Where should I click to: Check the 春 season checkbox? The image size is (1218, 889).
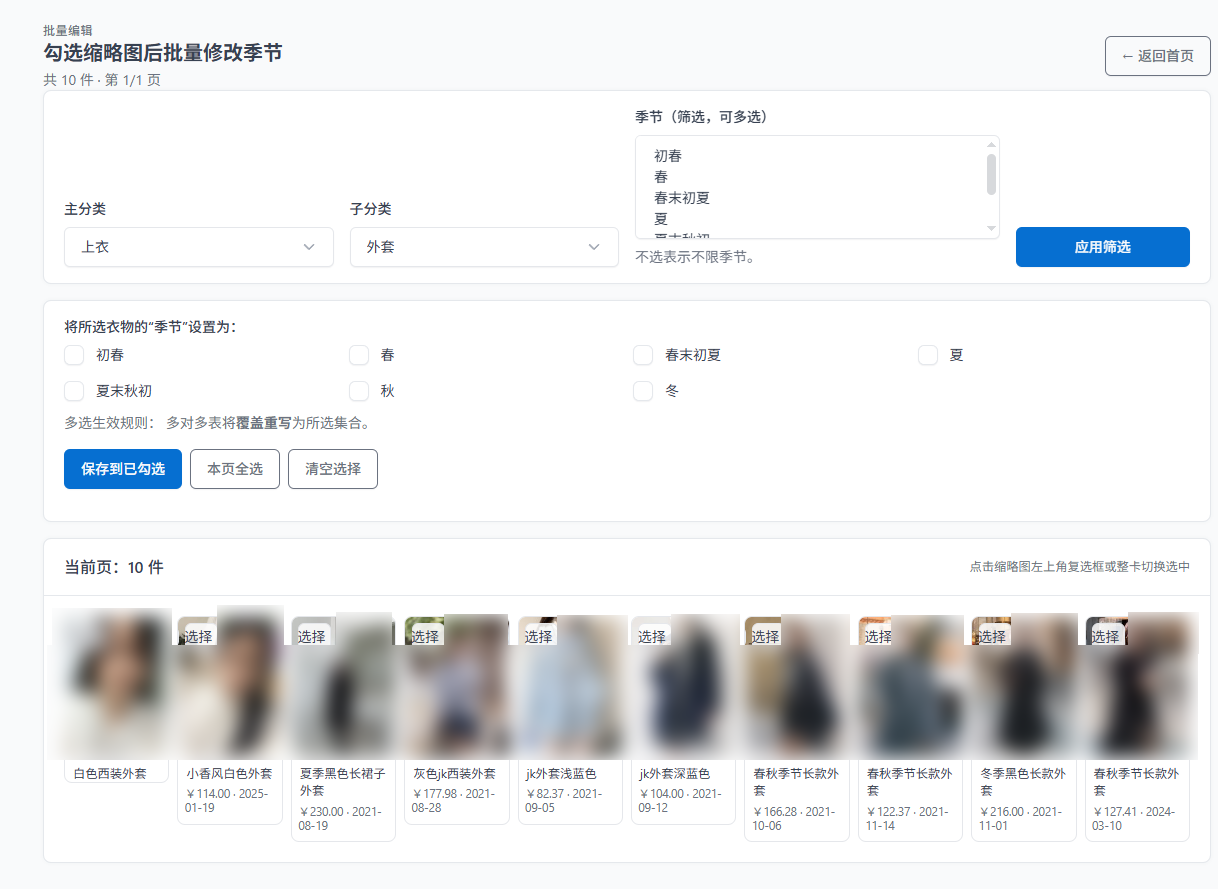(359, 355)
